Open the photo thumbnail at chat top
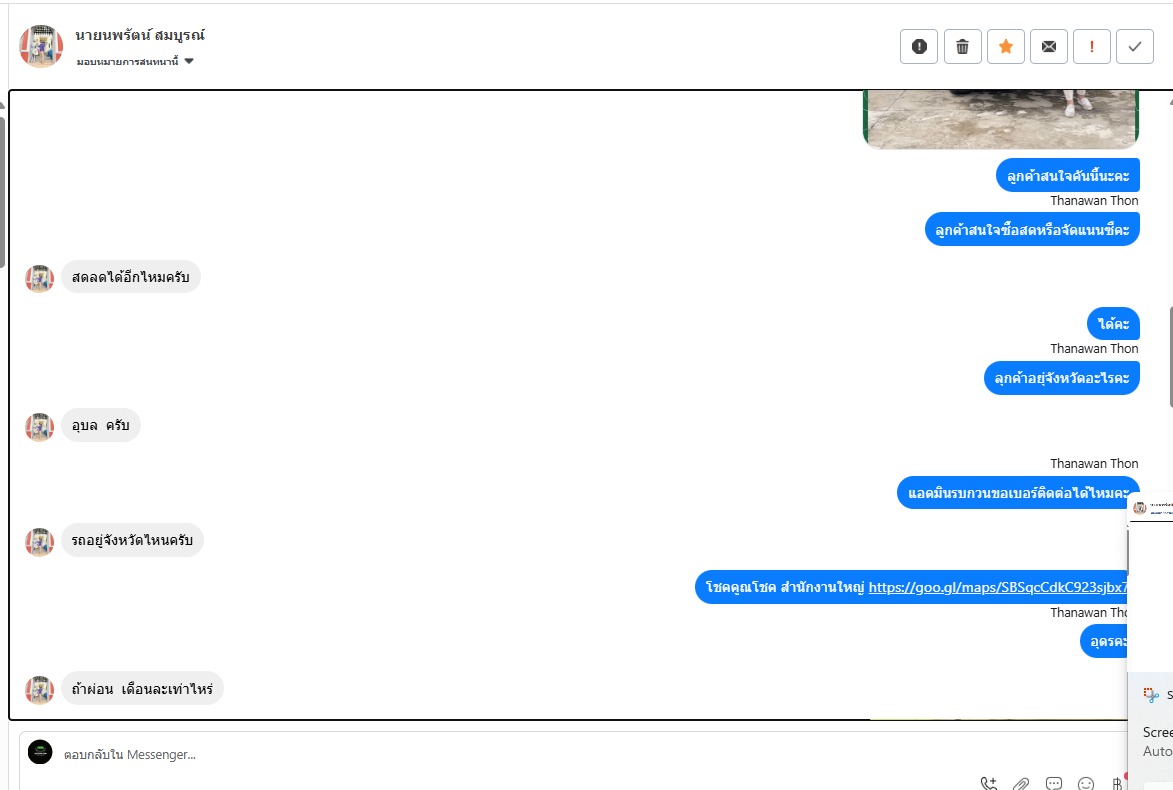 point(1001,119)
